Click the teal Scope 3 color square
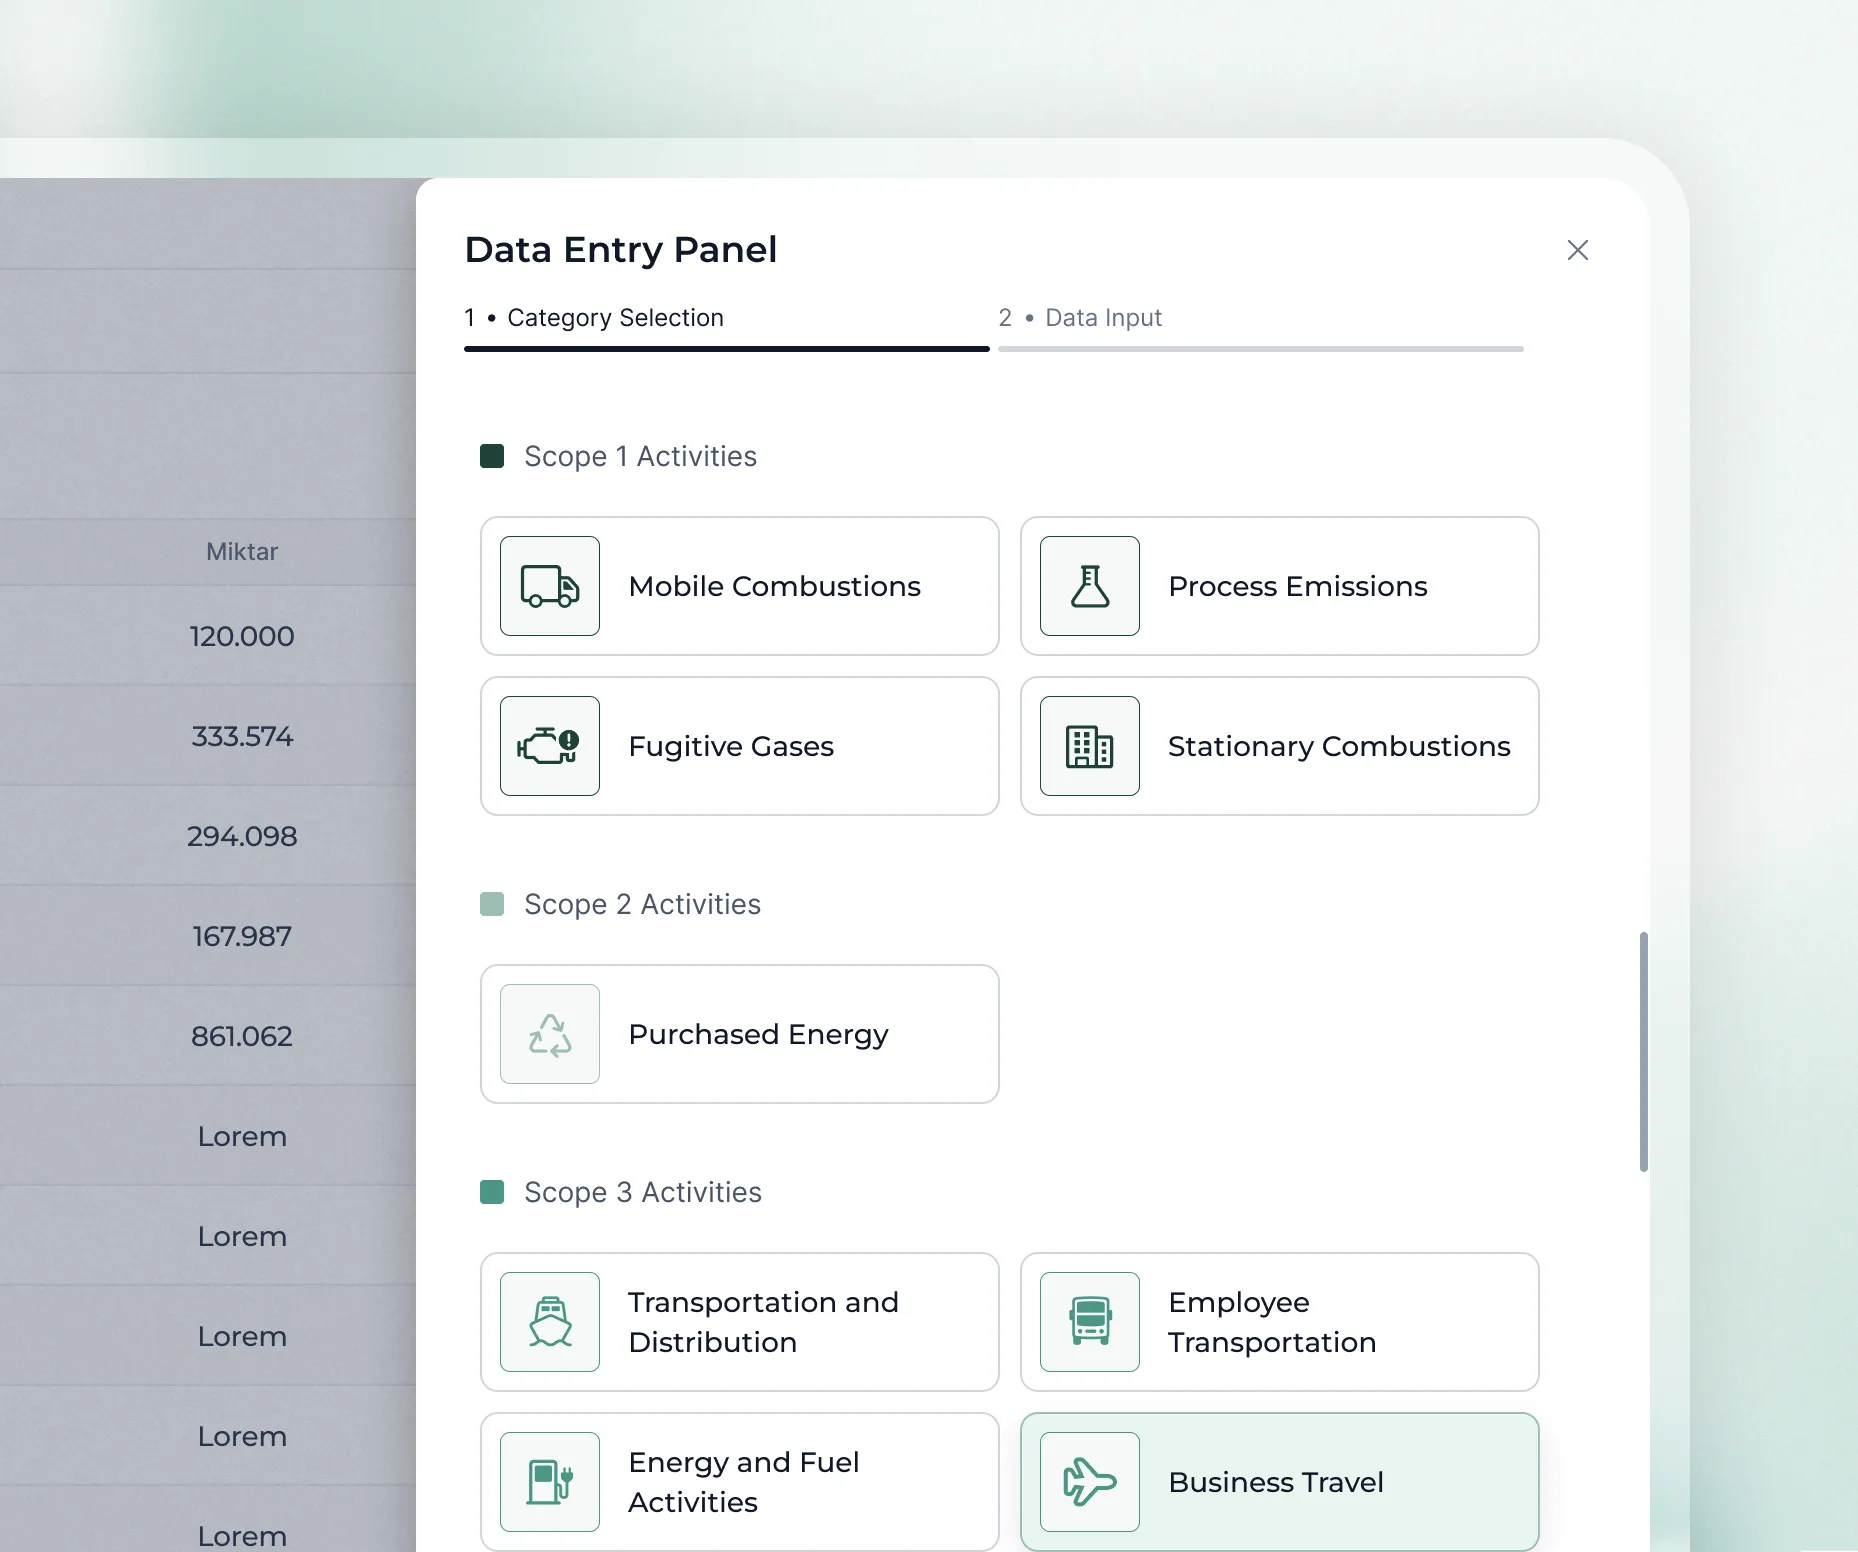Image resolution: width=1858 pixels, height=1552 pixels. (492, 1192)
